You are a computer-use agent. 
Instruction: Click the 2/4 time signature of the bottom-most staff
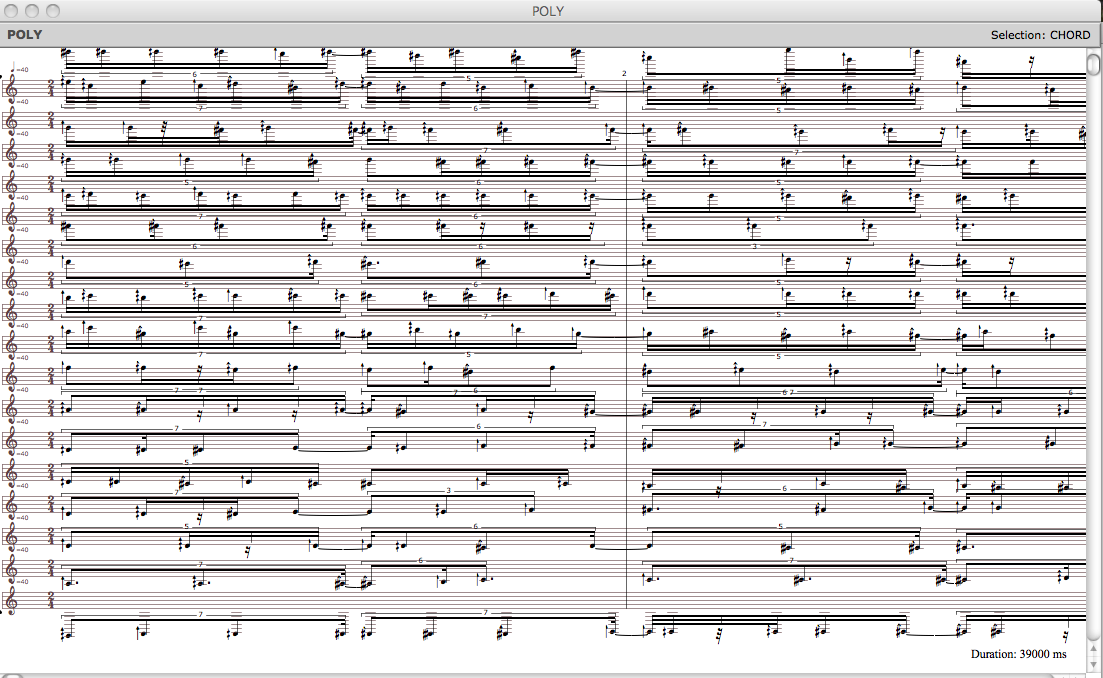51,600
